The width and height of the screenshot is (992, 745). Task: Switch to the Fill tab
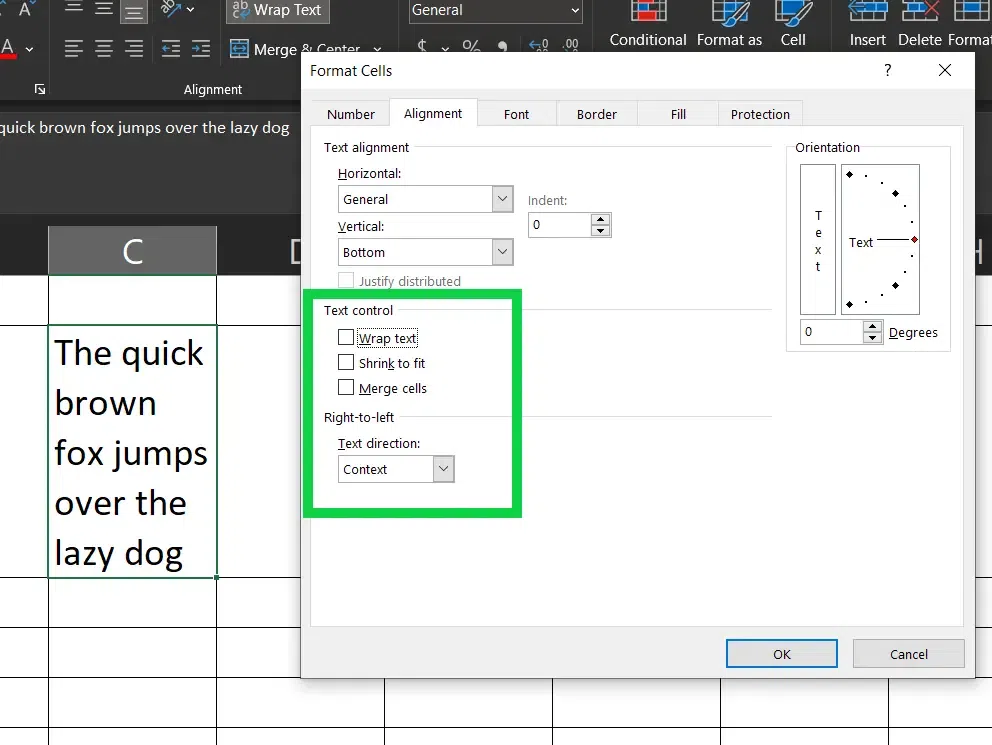click(x=678, y=114)
